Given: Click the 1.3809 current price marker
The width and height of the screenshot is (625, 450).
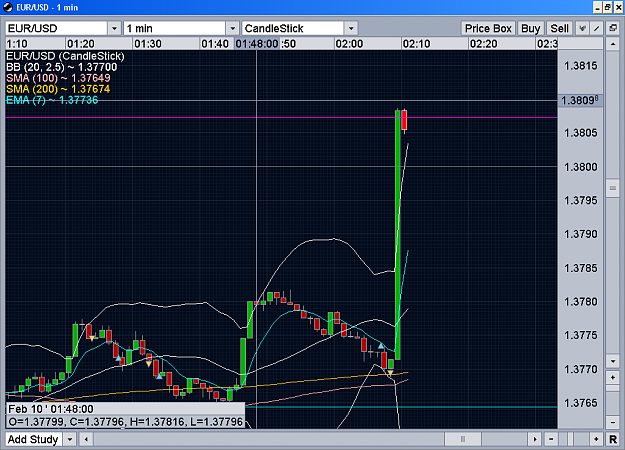Looking at the screenshot, I should (580, 100).
